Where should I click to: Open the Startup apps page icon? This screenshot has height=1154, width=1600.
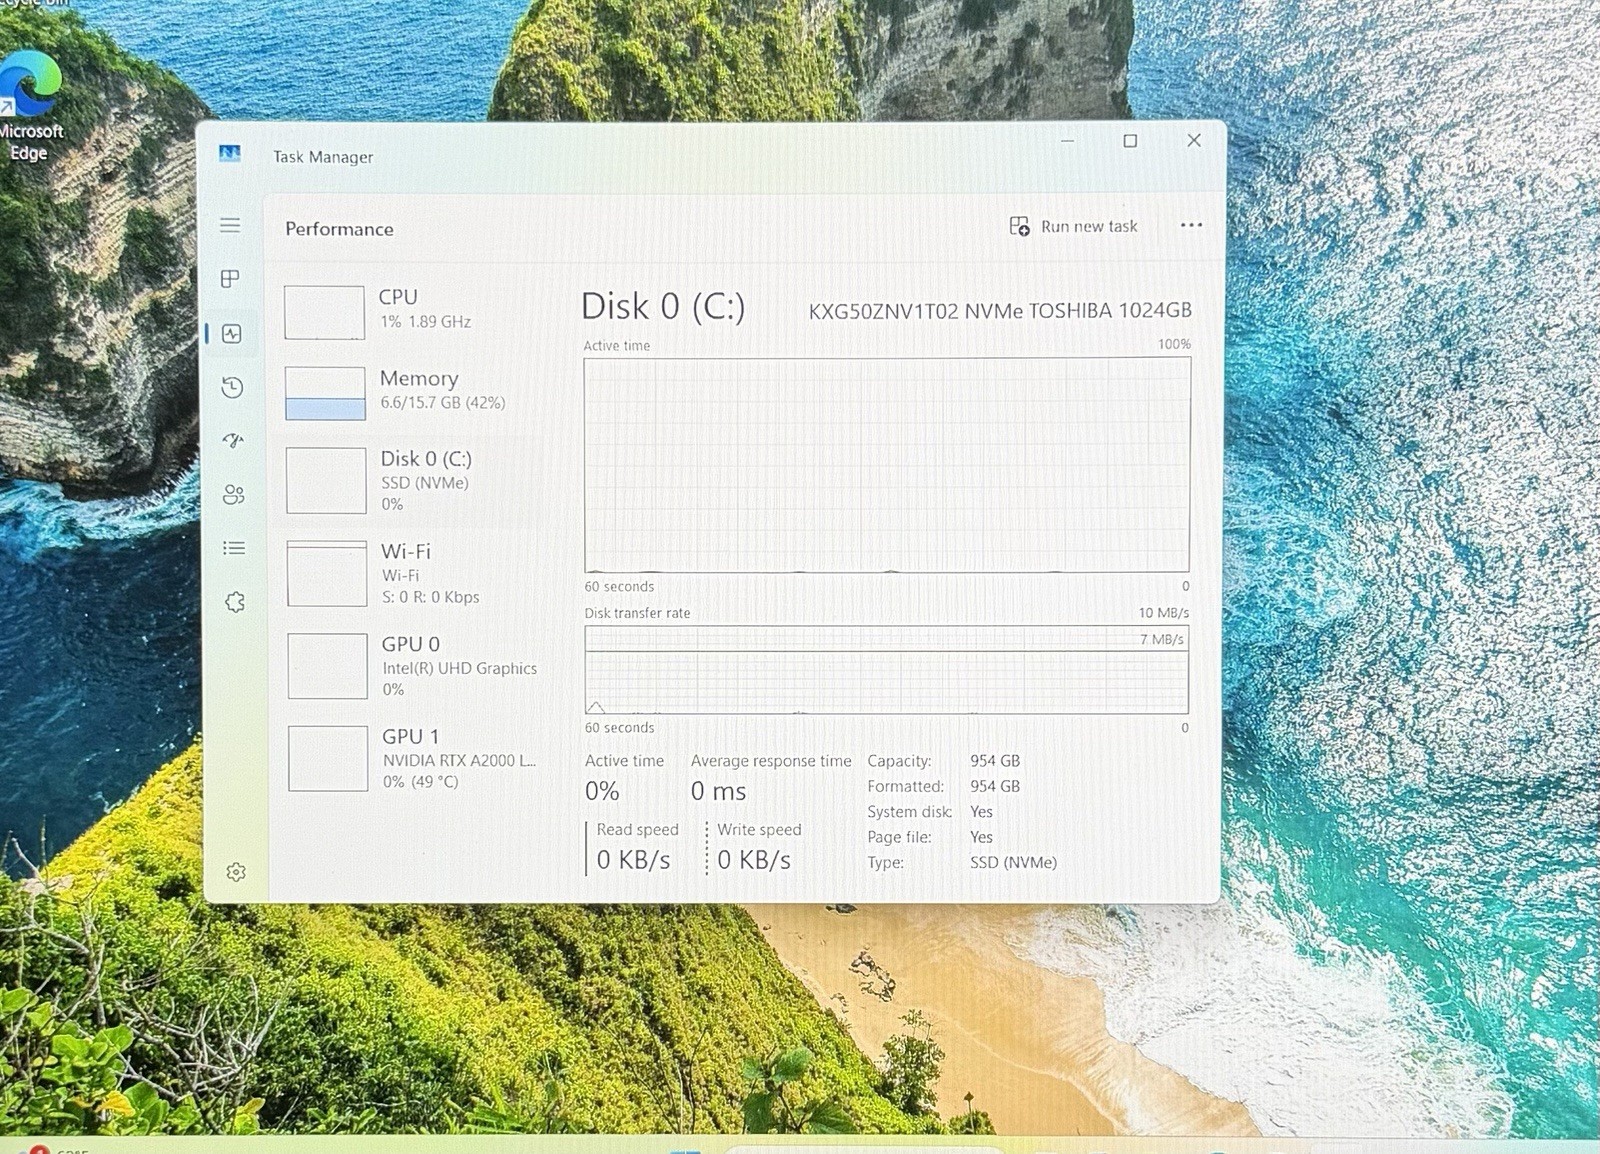[x=233, y=440]
